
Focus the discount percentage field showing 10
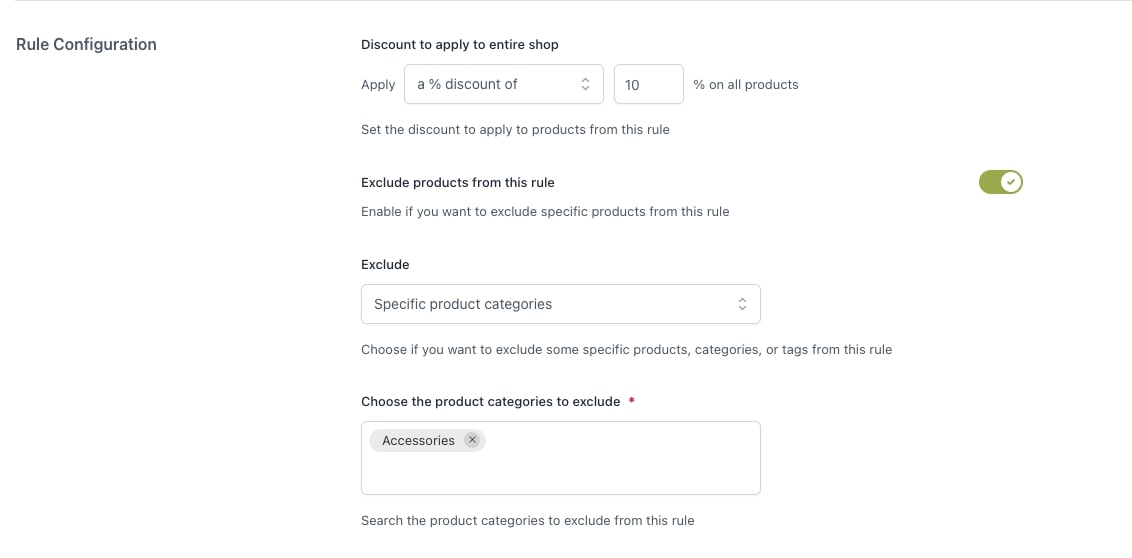pyautogui.click(x=648, y=85)
